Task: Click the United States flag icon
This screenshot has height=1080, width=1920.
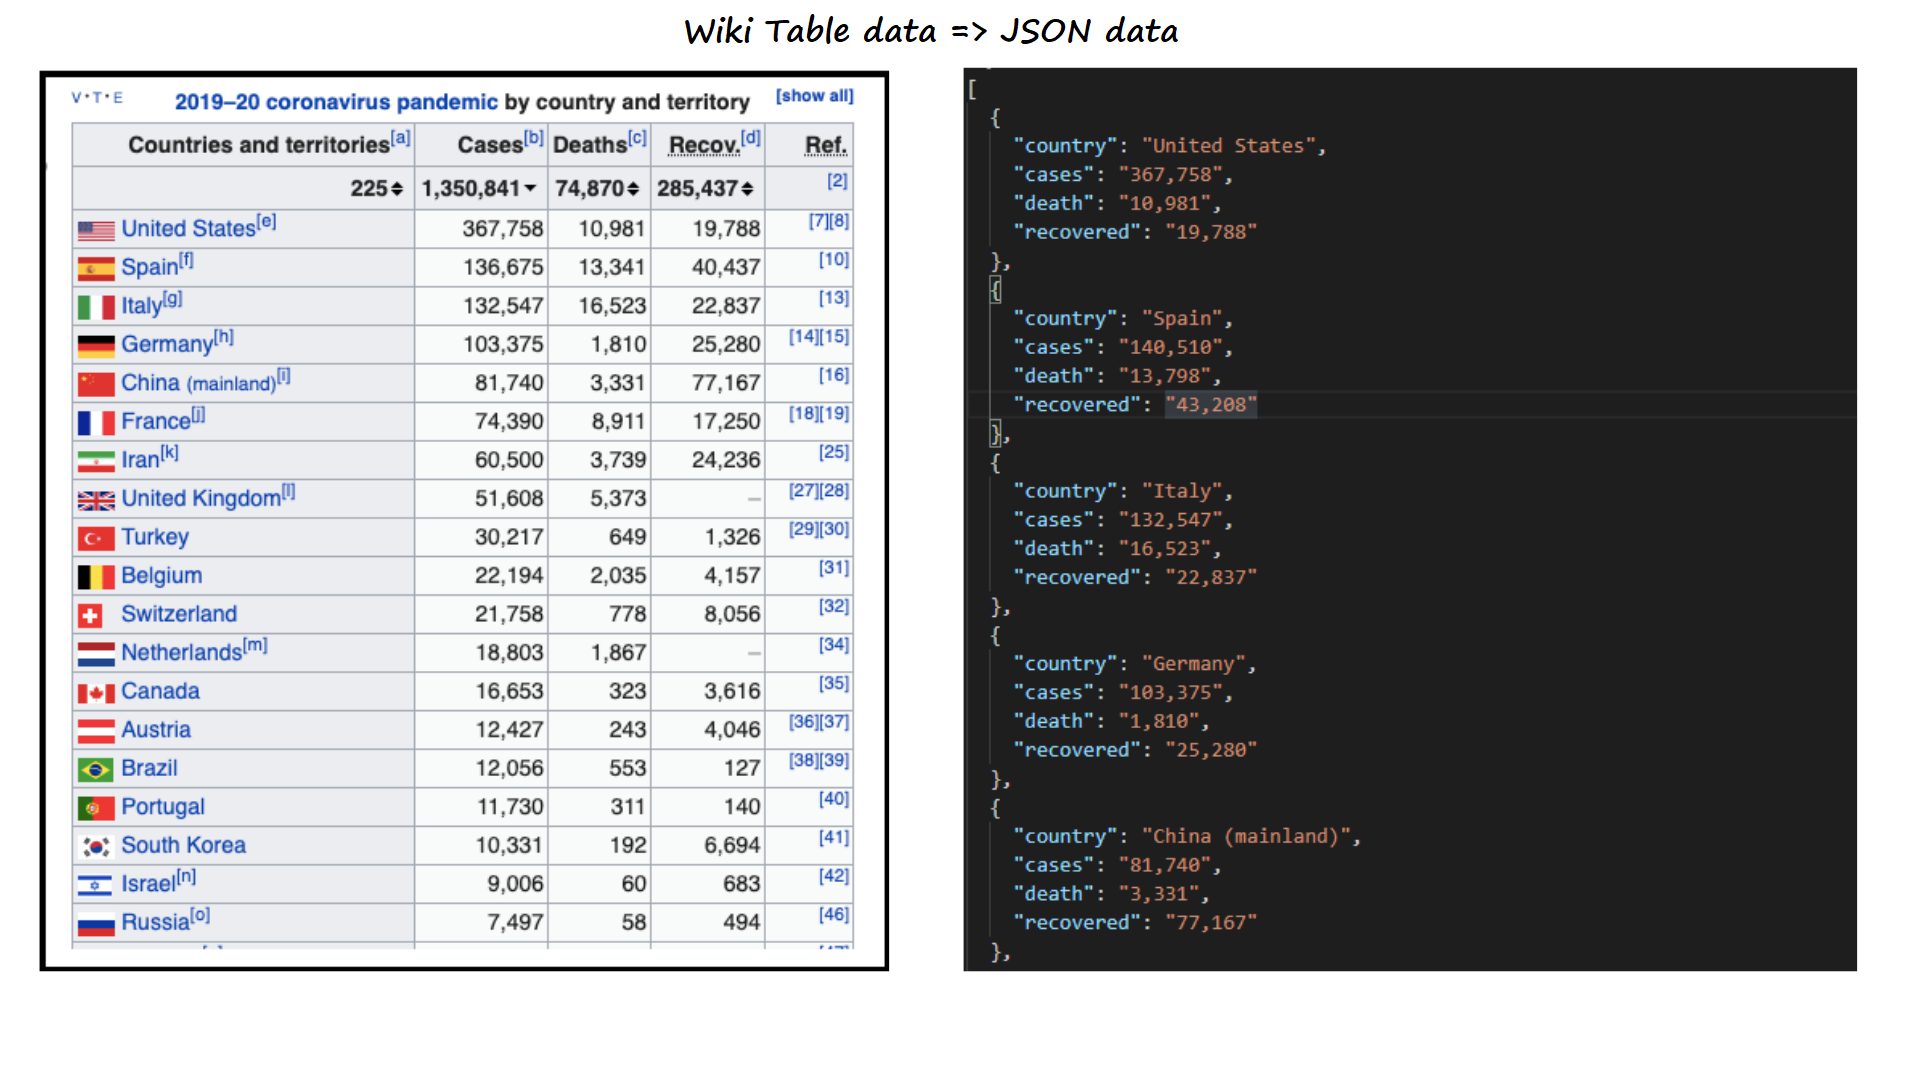Action: [x=96, y=230]
